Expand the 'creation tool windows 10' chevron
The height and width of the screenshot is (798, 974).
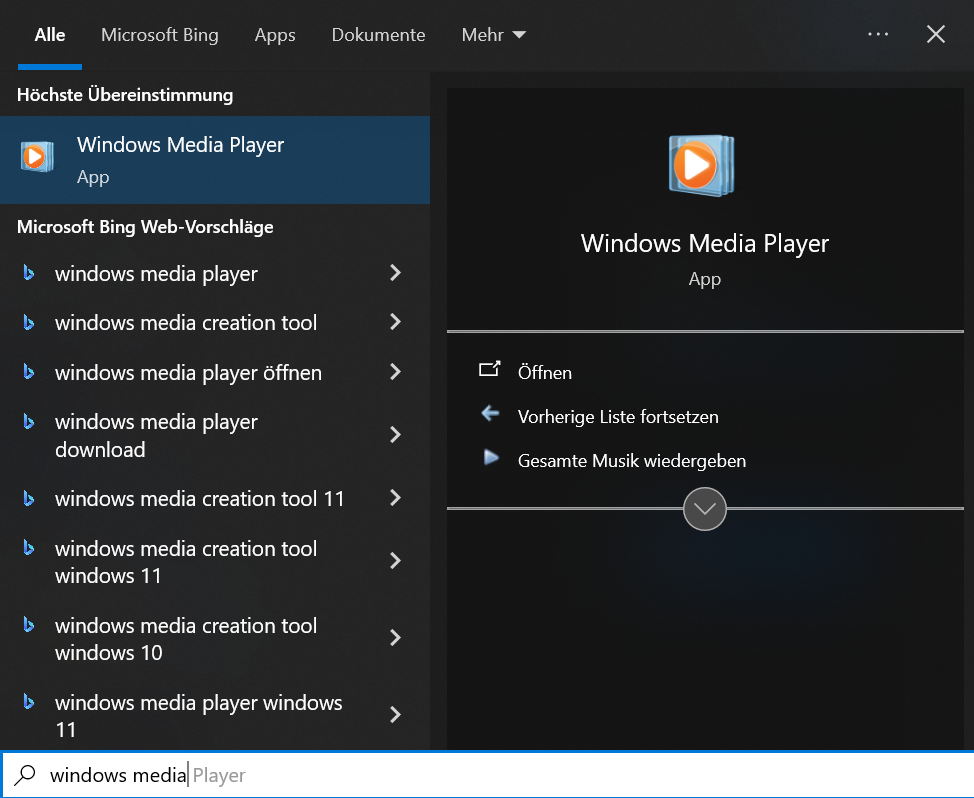395,638
